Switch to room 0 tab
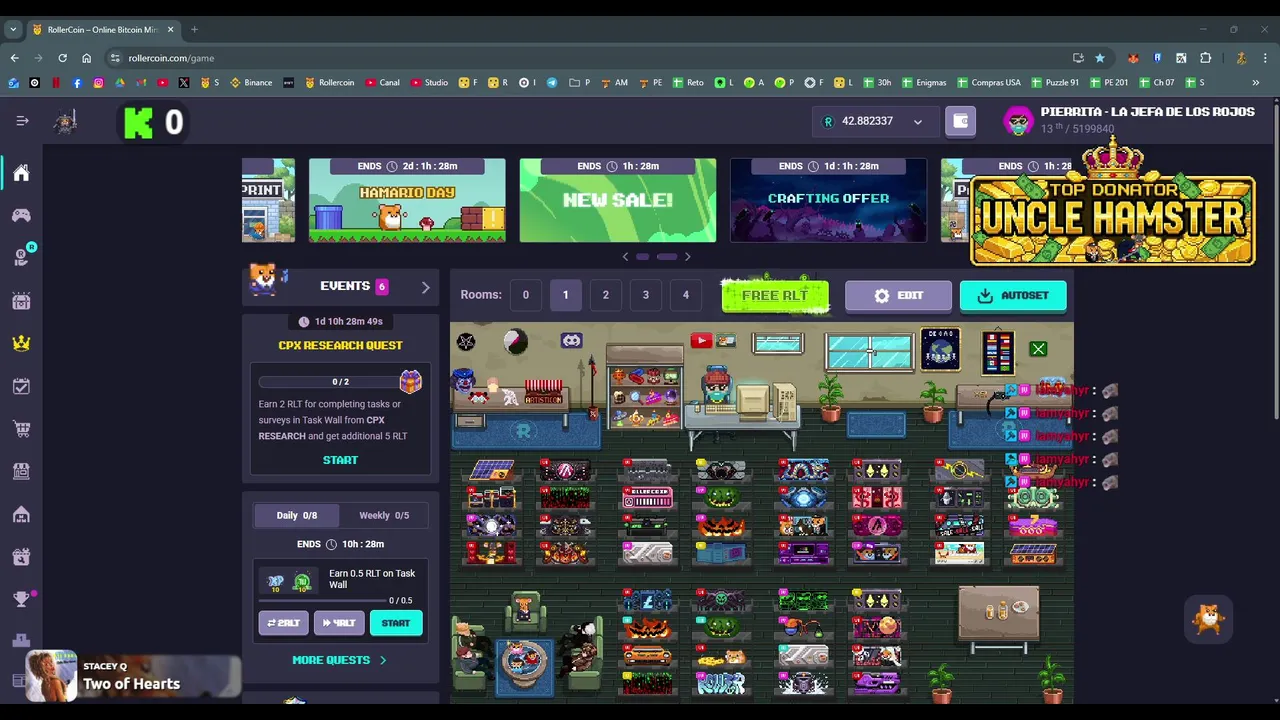Viewport: 1280px width, 720px height. [525, 295]
